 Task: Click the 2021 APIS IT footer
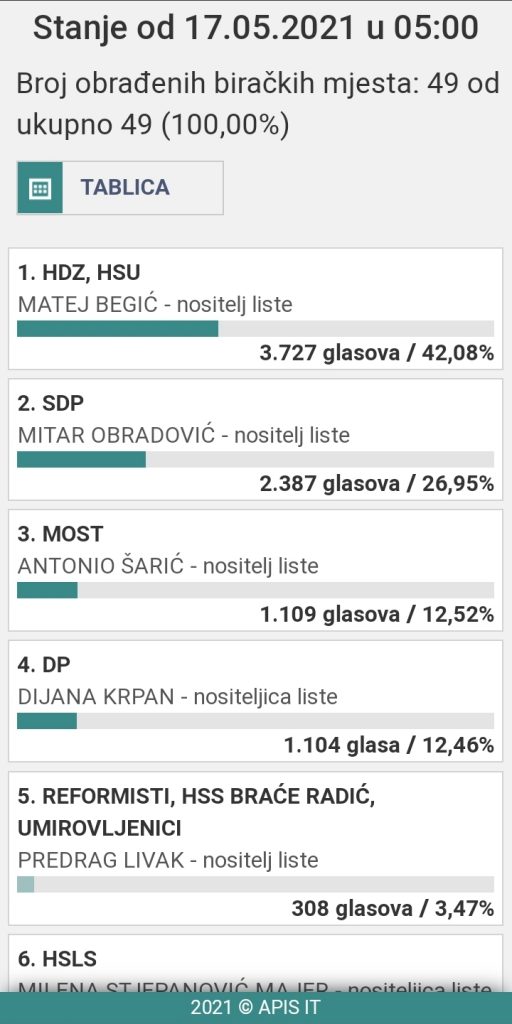click(256, 1008)
